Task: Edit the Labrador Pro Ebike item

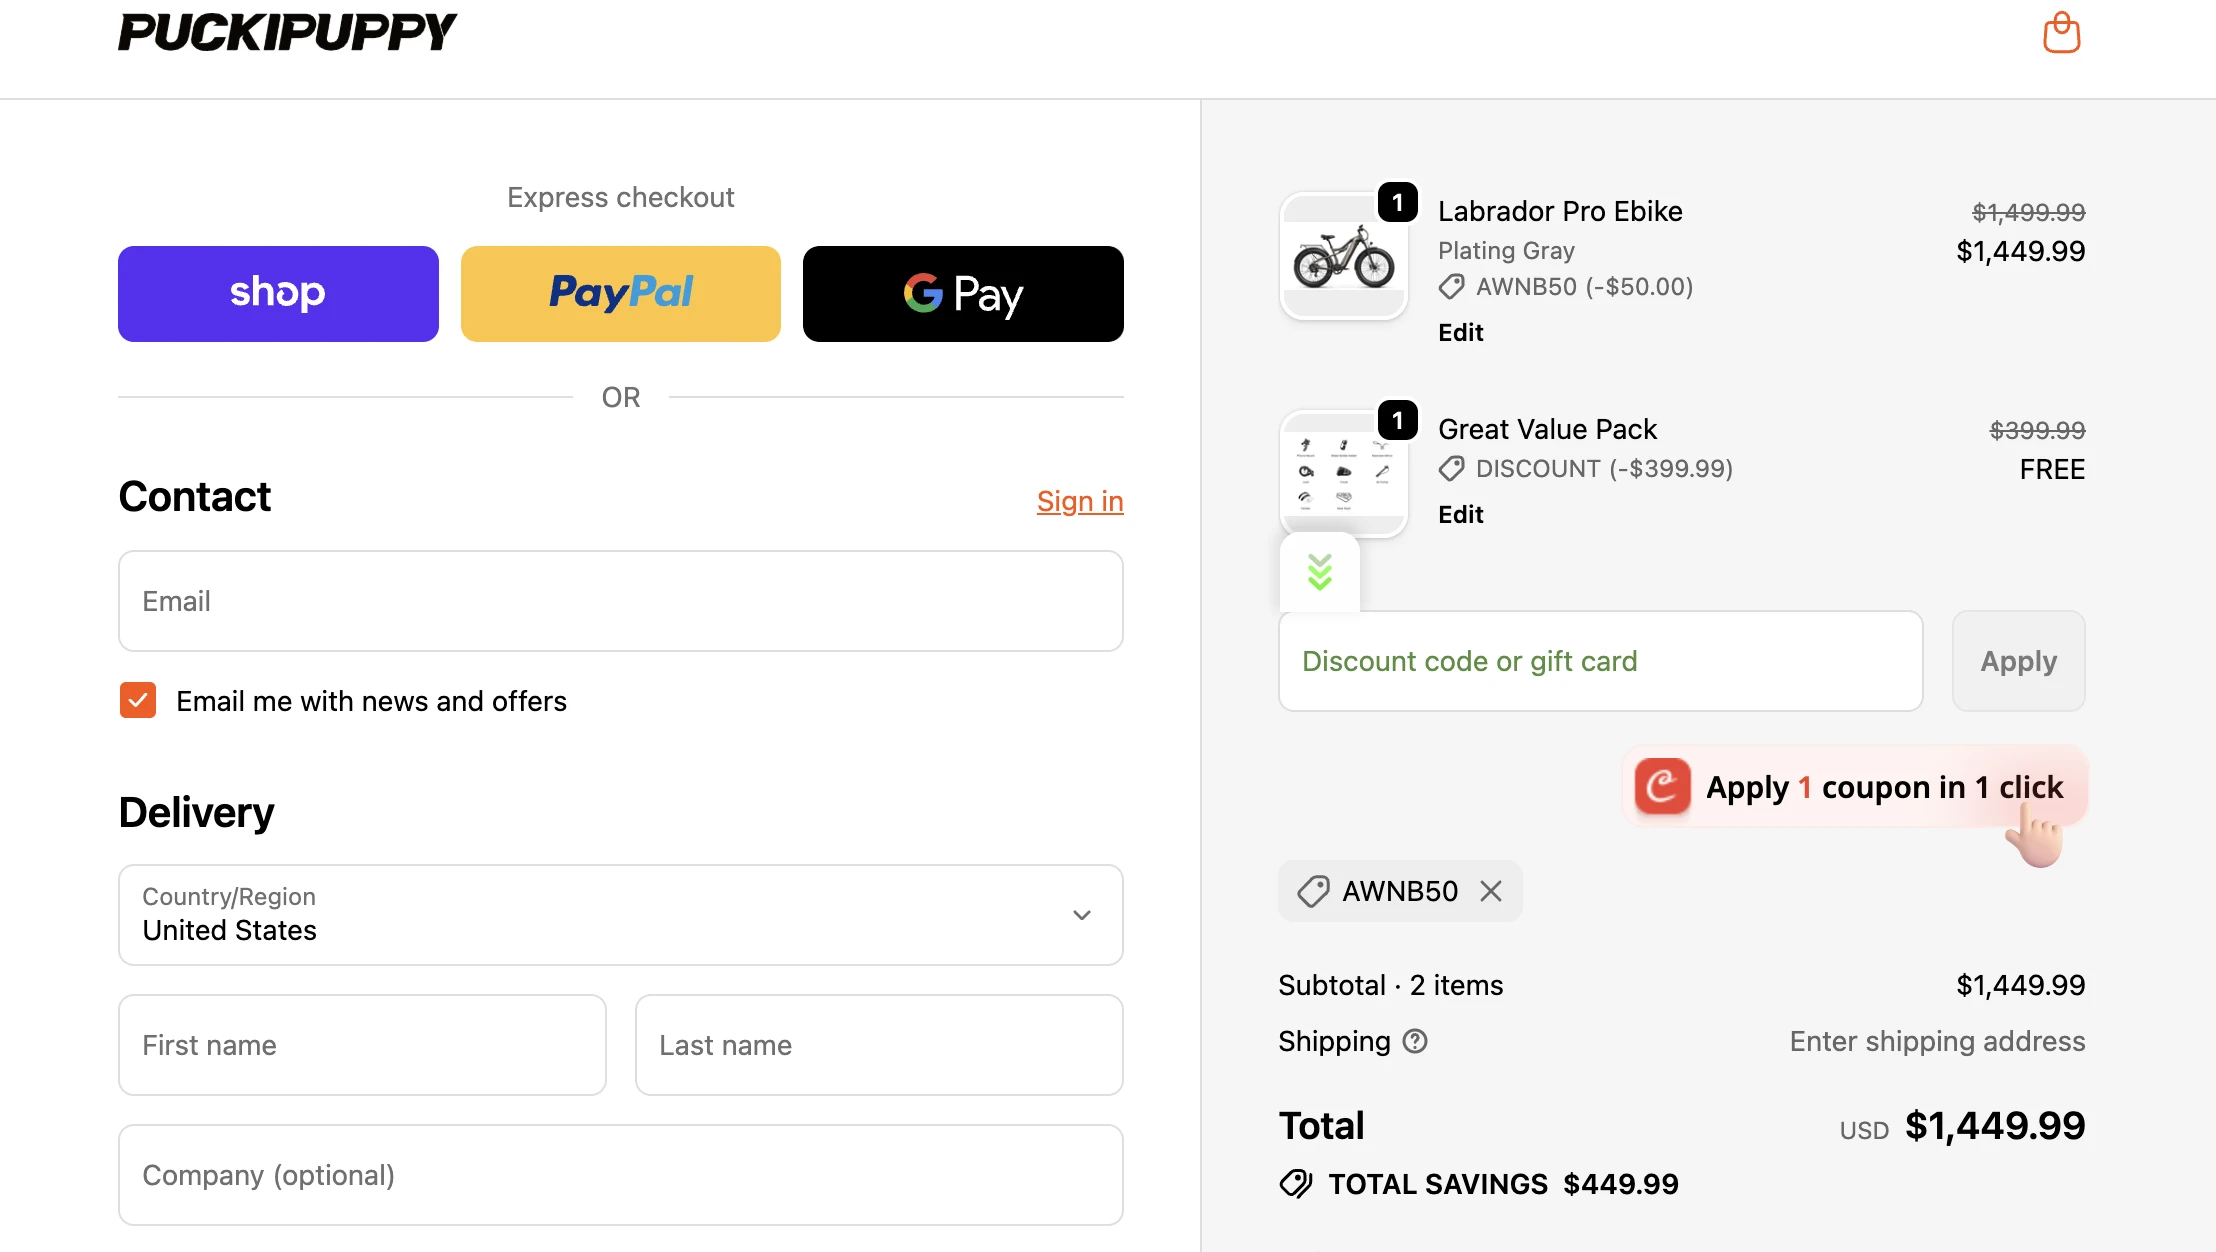Action: [x=1461, y=332]
